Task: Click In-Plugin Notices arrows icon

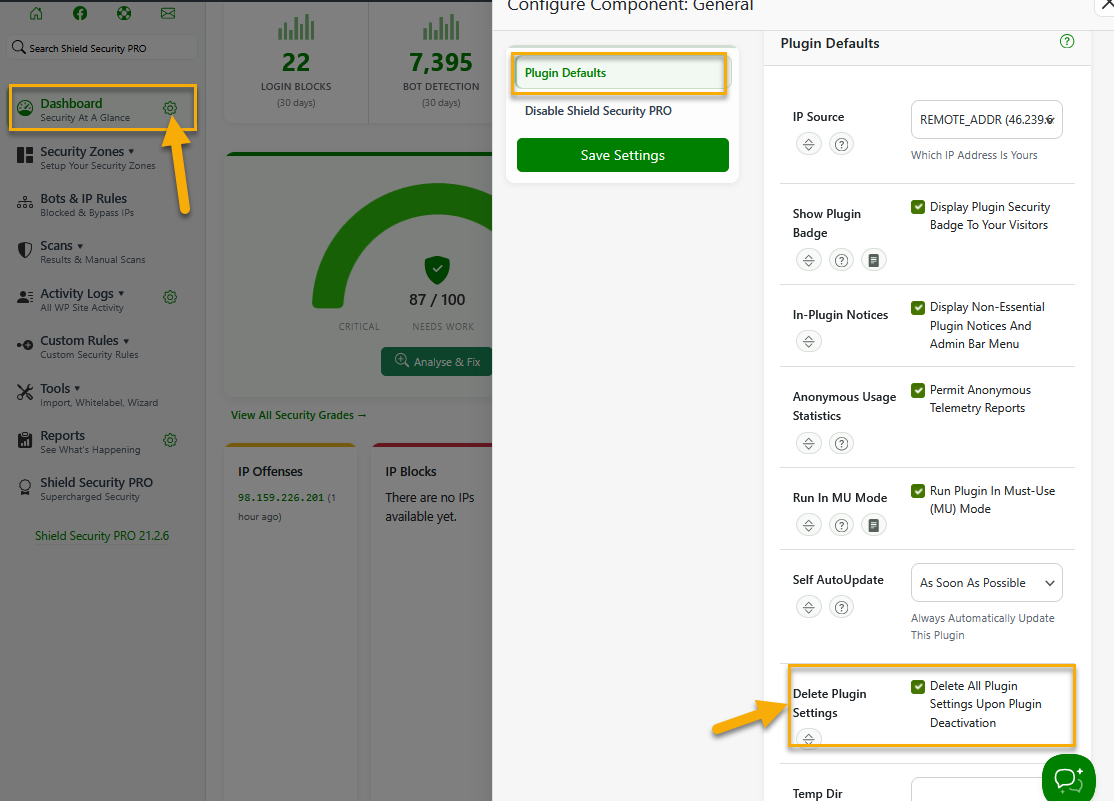Action: pyautogui.click(x=809, y=342)
